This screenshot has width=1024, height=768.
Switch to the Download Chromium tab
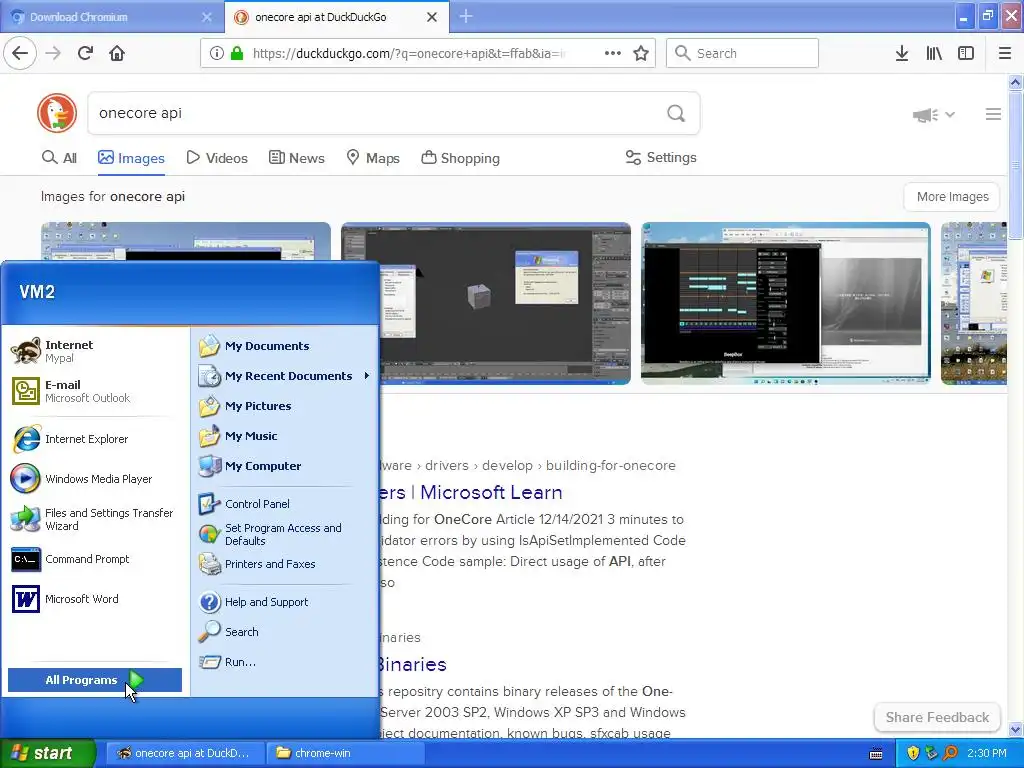pos(112,17)
